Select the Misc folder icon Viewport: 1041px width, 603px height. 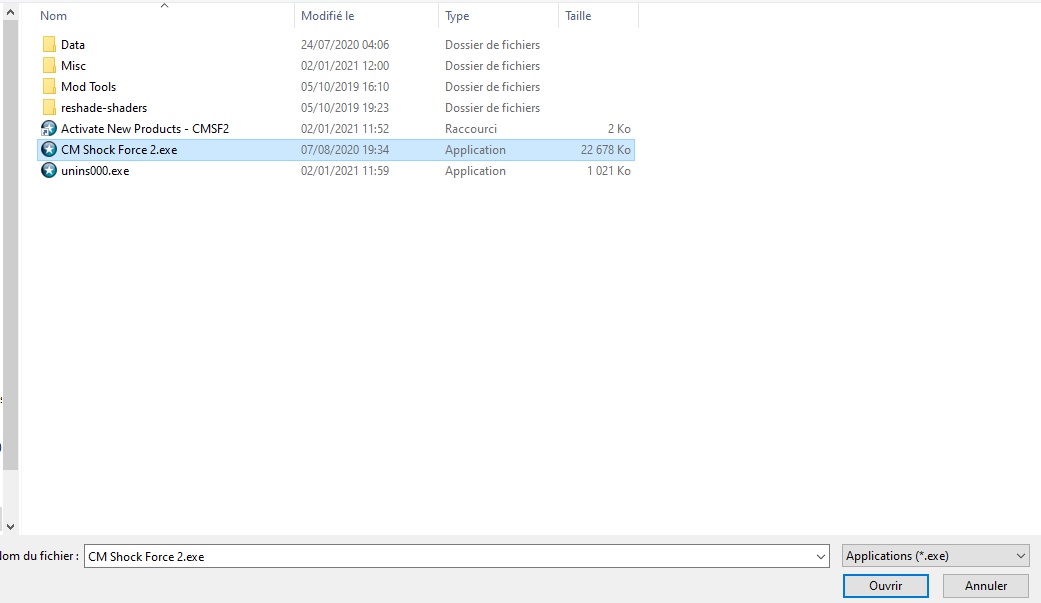point(48,66)
